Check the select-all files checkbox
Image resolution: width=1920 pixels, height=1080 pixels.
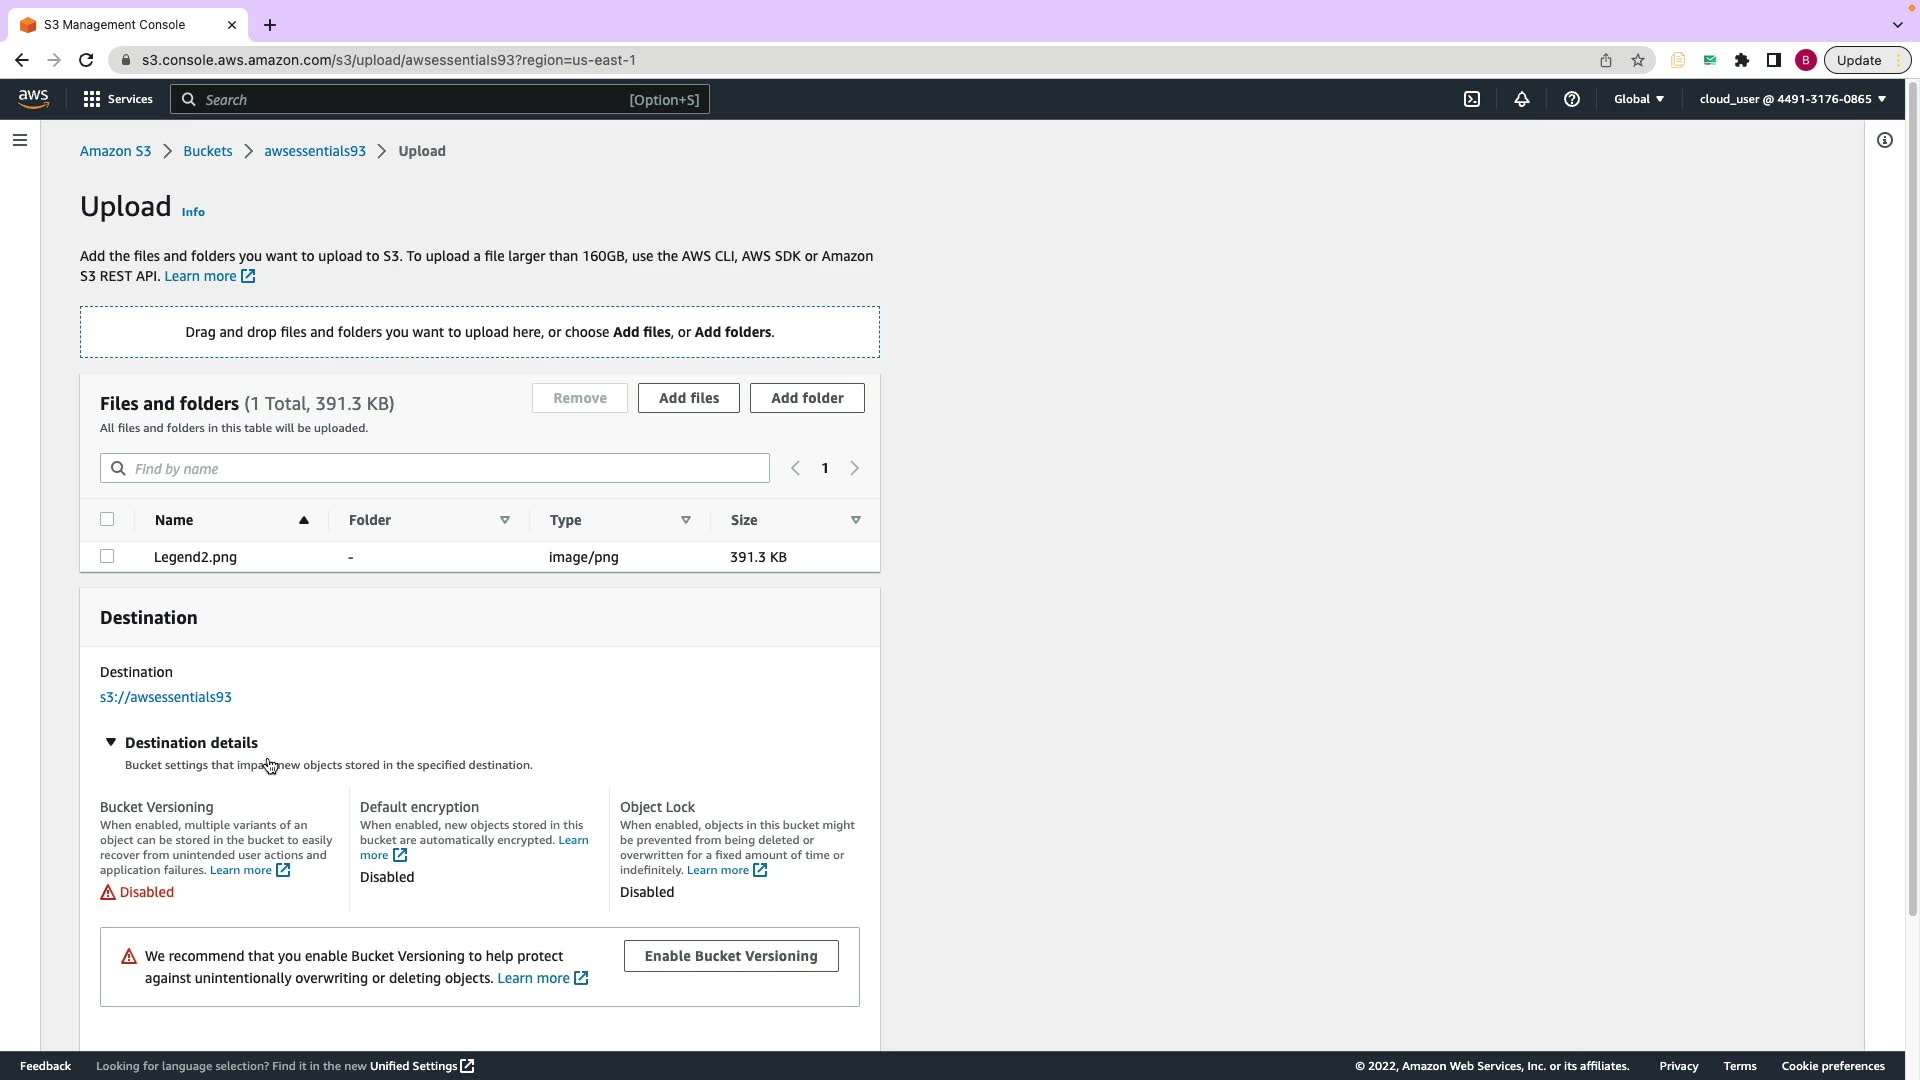pos(107,519)
